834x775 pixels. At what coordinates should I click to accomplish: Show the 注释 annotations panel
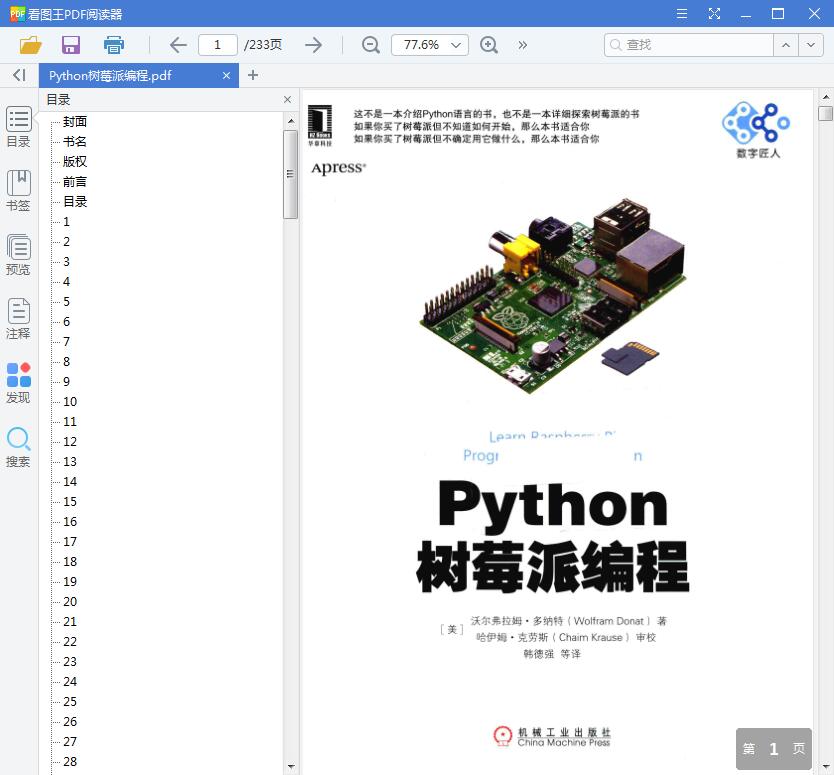click(18, 318)
